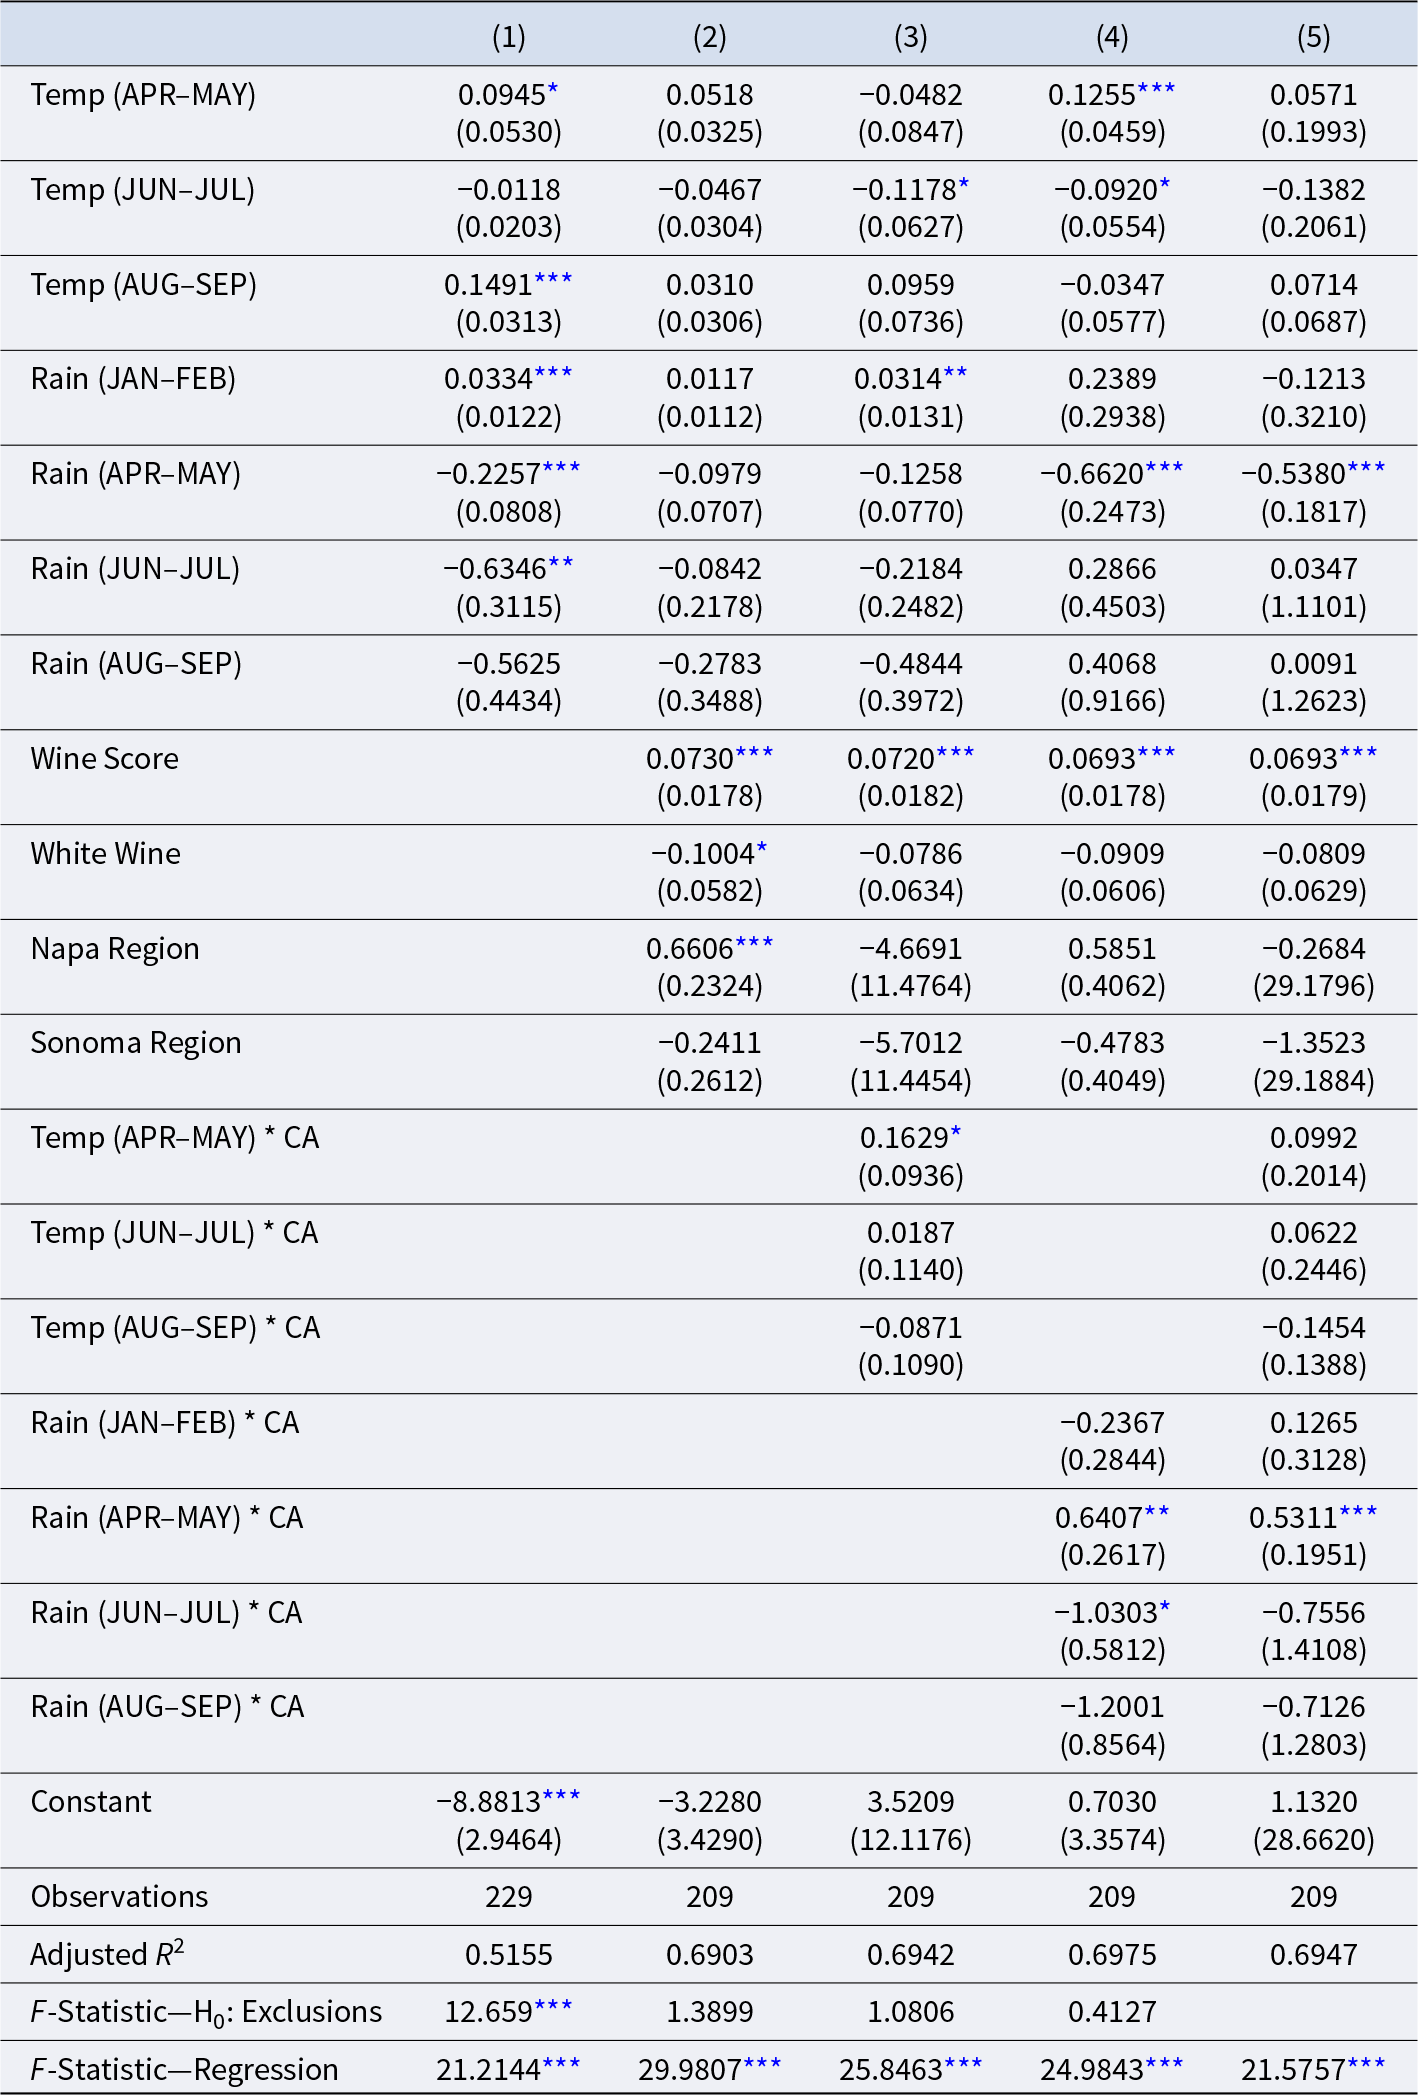Click the Constant value −8.8813

click(489, 1802)
